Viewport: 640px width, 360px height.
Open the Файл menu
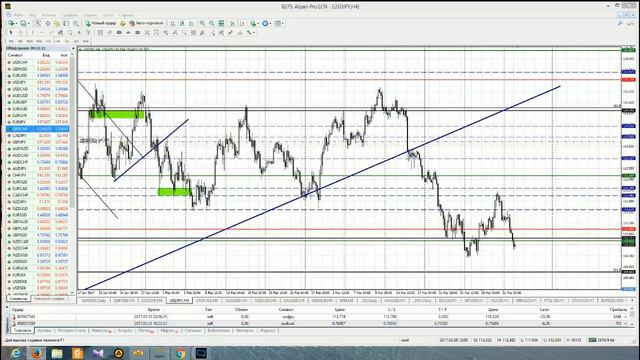[x=18, y=15]
